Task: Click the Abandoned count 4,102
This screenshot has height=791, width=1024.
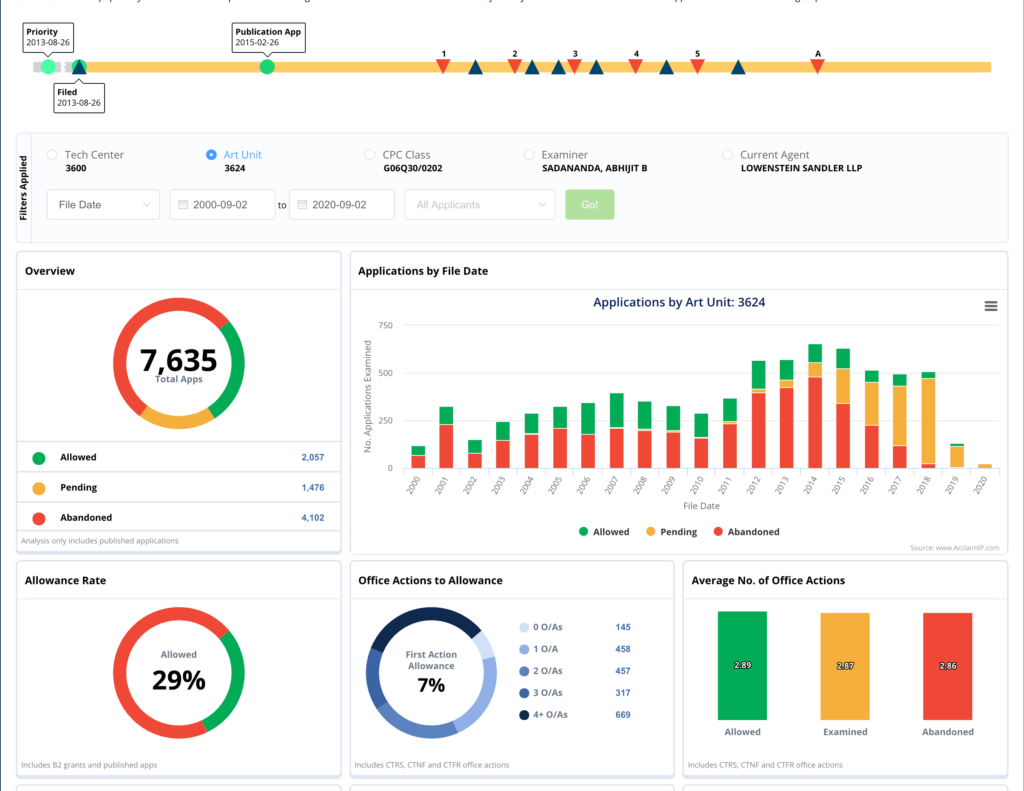Action: pyautogui.click(x=312, y=517)
